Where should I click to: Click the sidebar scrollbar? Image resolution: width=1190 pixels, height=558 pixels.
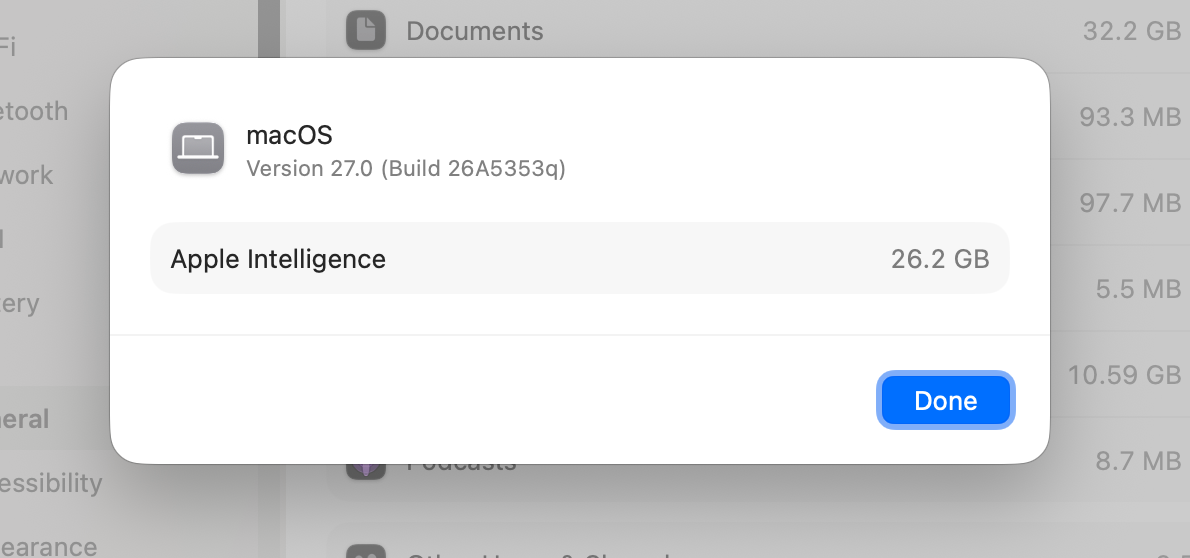click(x=269, y=30)
